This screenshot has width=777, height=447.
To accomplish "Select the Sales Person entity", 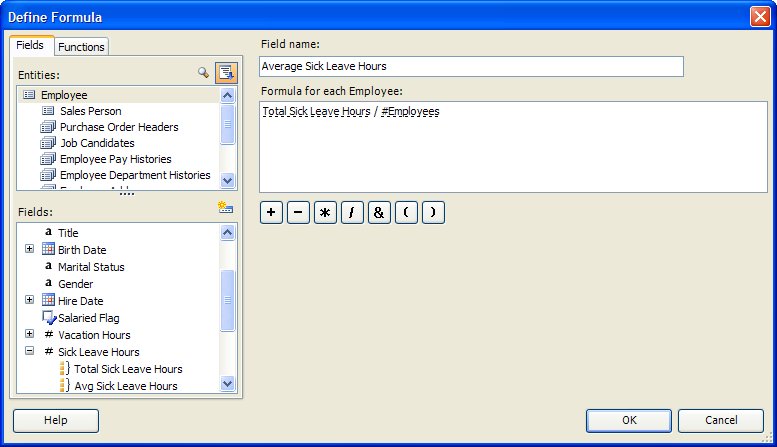I will point(91,111).
